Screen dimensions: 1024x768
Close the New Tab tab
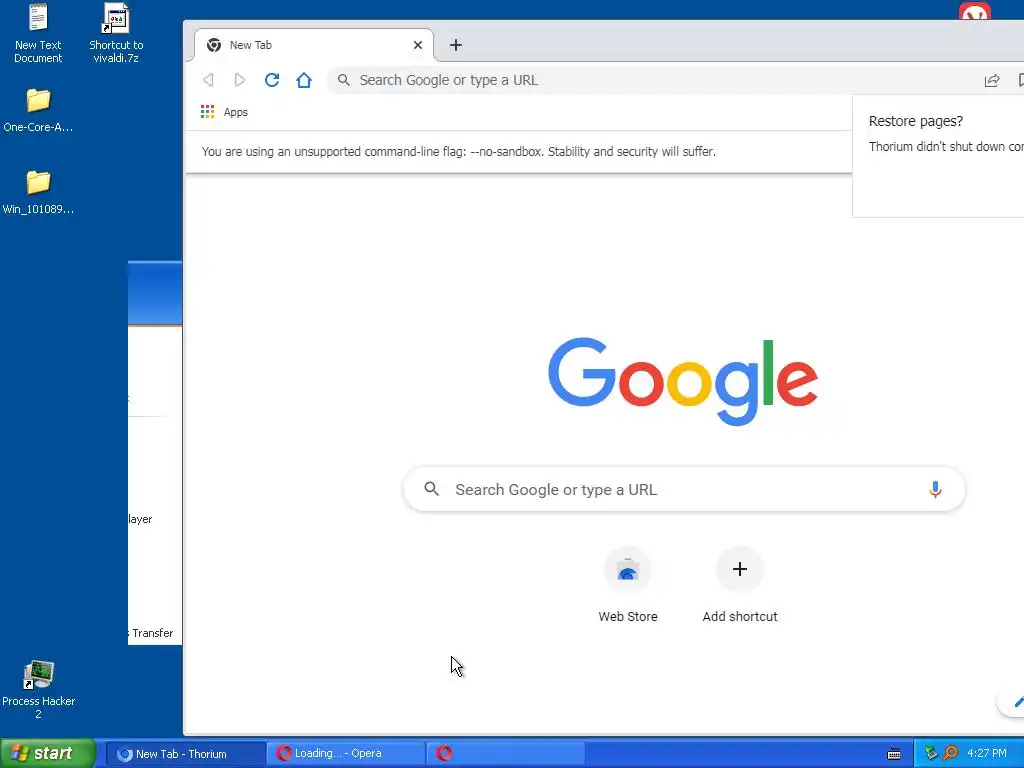point(418,44)
